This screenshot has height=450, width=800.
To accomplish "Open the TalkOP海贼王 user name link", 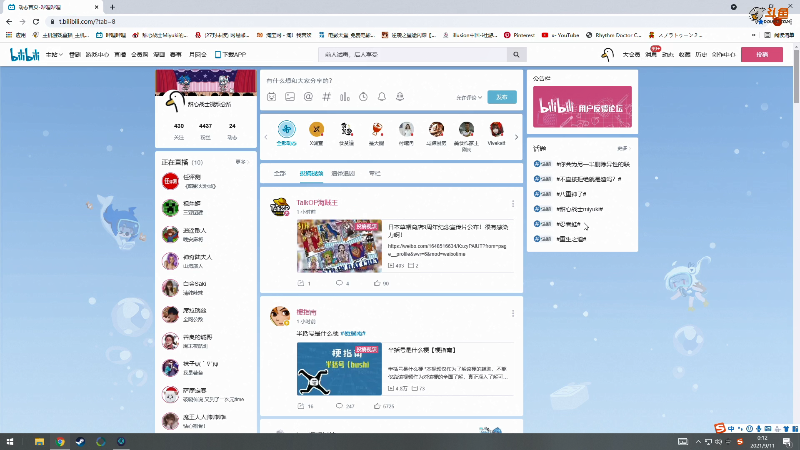I will click(x=317, y=203).
